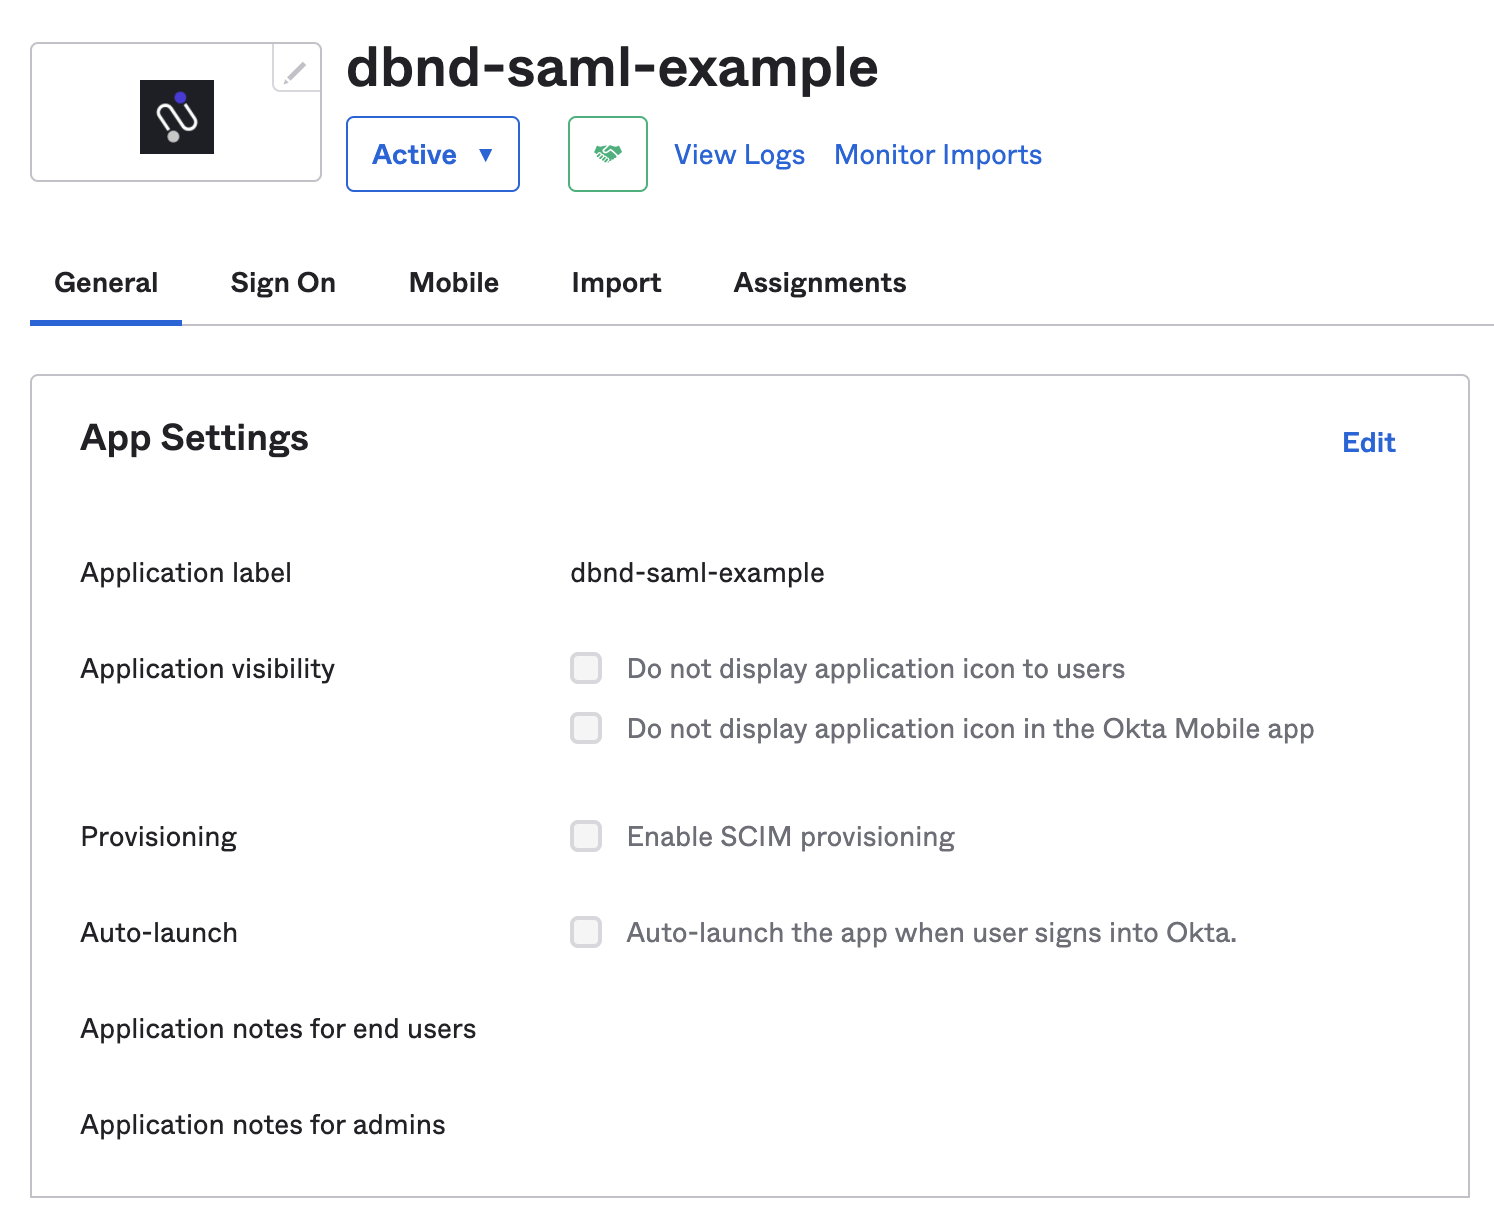Switch to the Assignments tab
The image size is (1494, 1220).
[x=820, y=283]
